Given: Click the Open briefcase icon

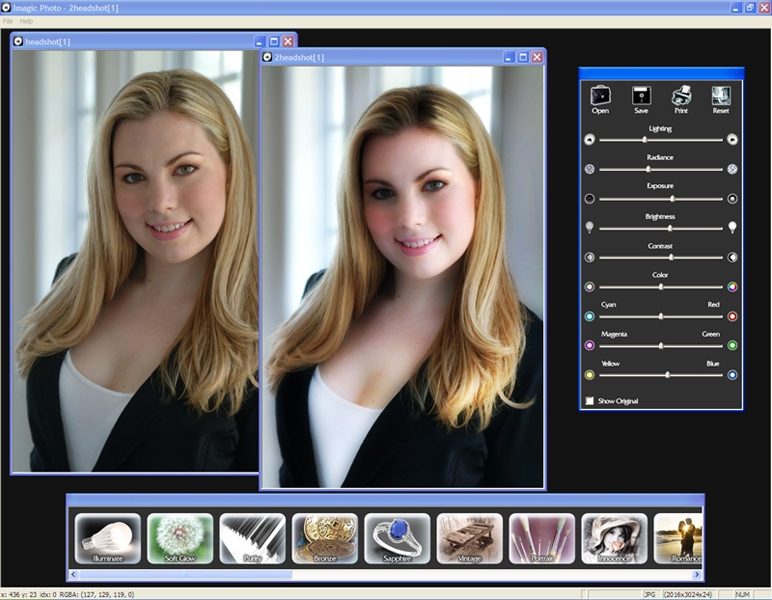Looking at the screenshot, I should point(600,96).
